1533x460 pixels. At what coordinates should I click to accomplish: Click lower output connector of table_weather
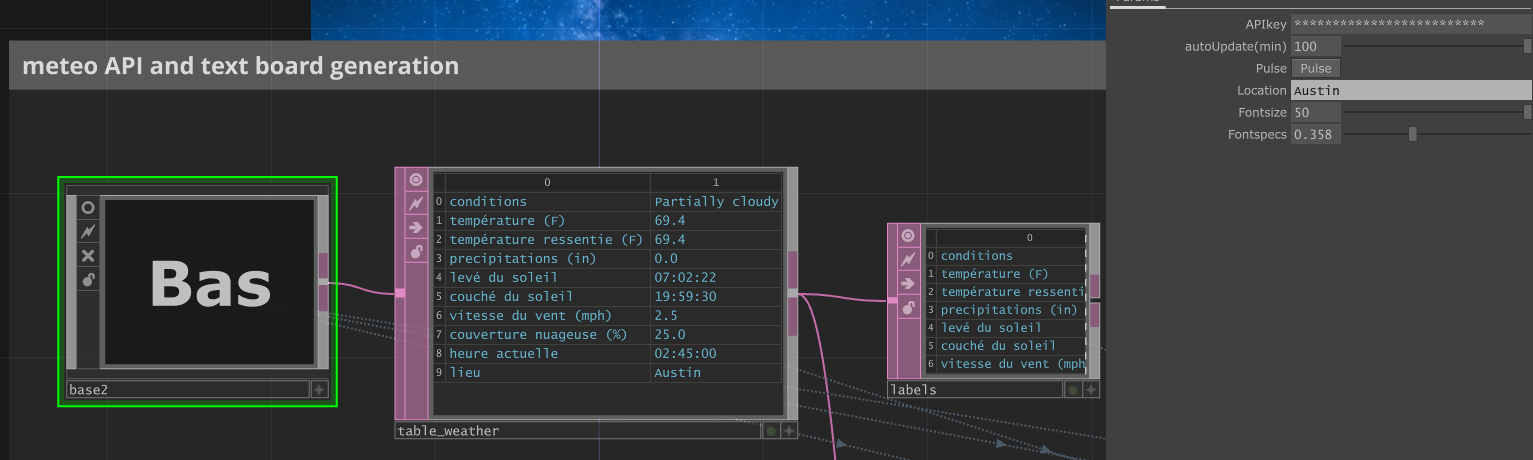(793, 317)
